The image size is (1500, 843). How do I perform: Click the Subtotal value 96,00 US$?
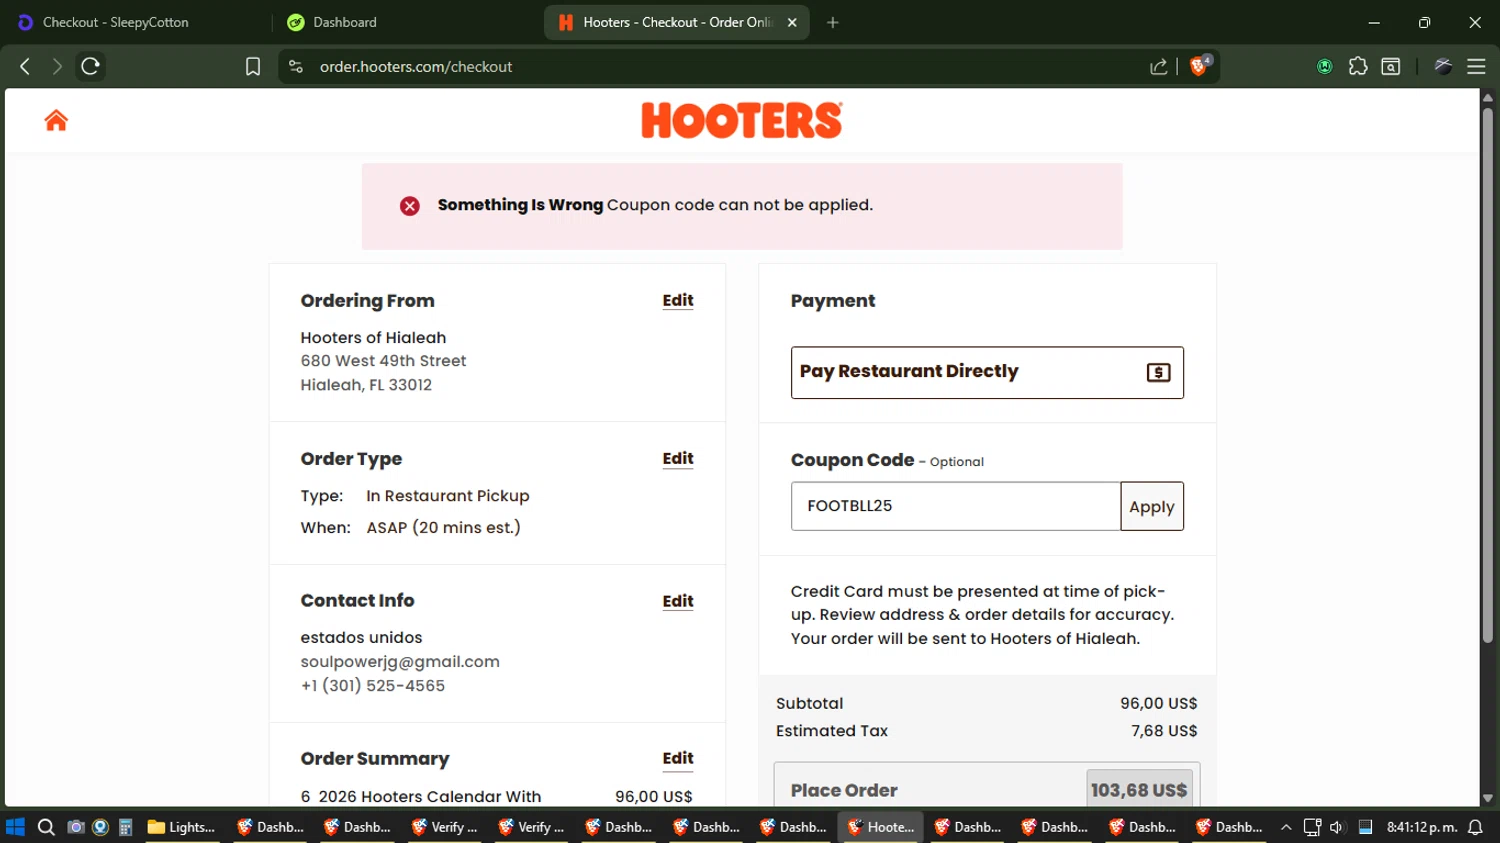[1158, 704]
